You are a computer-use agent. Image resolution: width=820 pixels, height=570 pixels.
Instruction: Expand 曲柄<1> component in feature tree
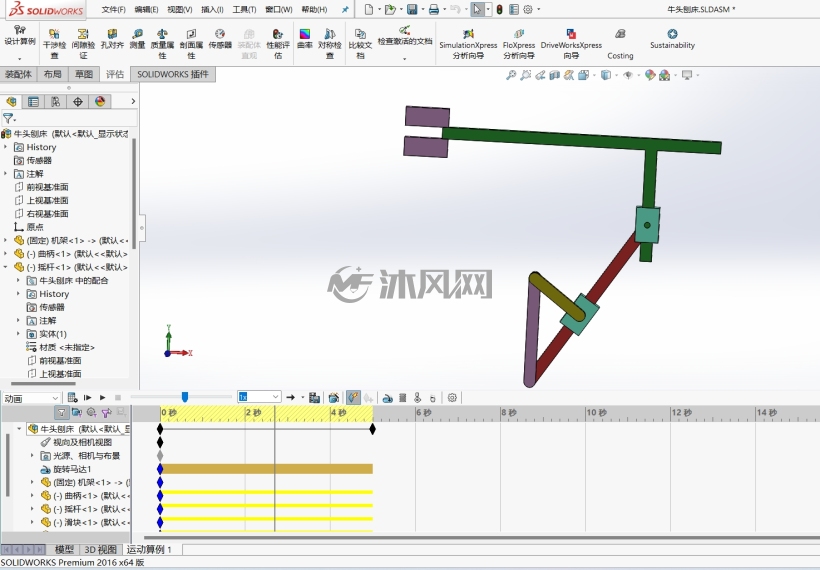(6, 254)
